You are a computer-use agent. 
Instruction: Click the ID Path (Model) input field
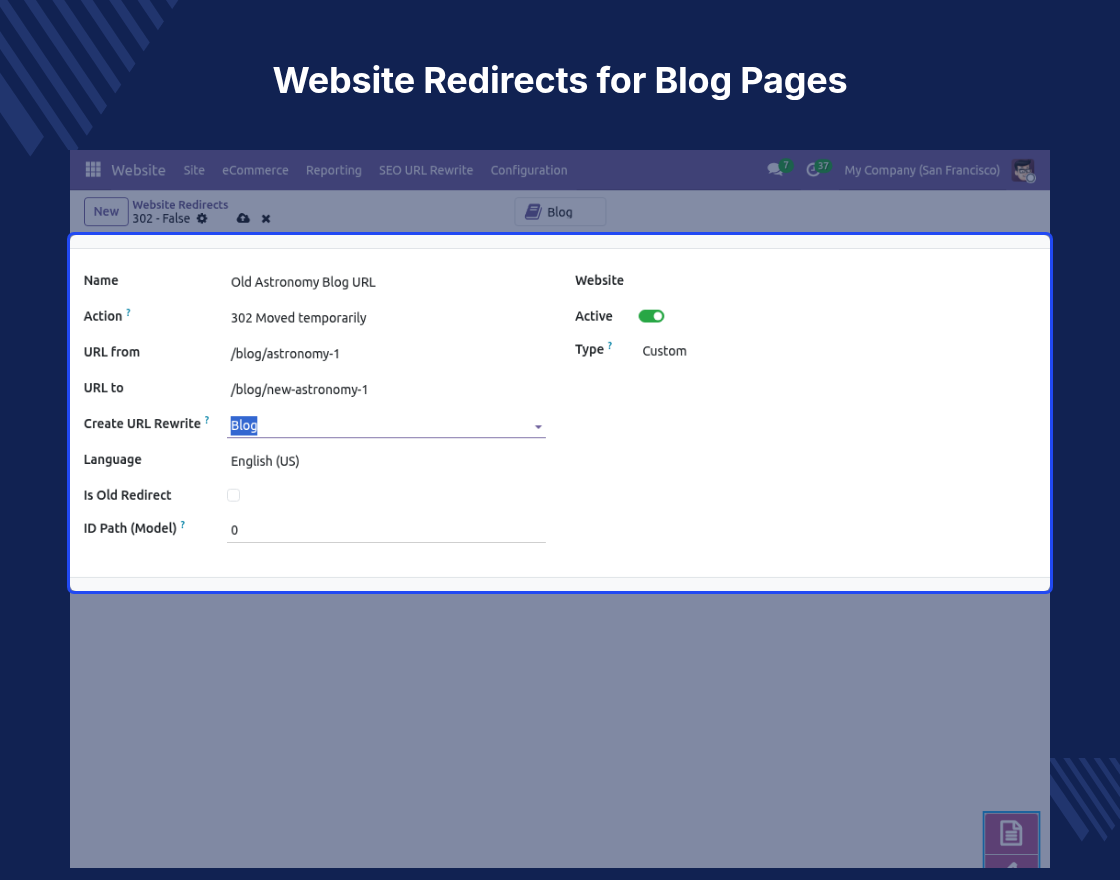[386, 530]
